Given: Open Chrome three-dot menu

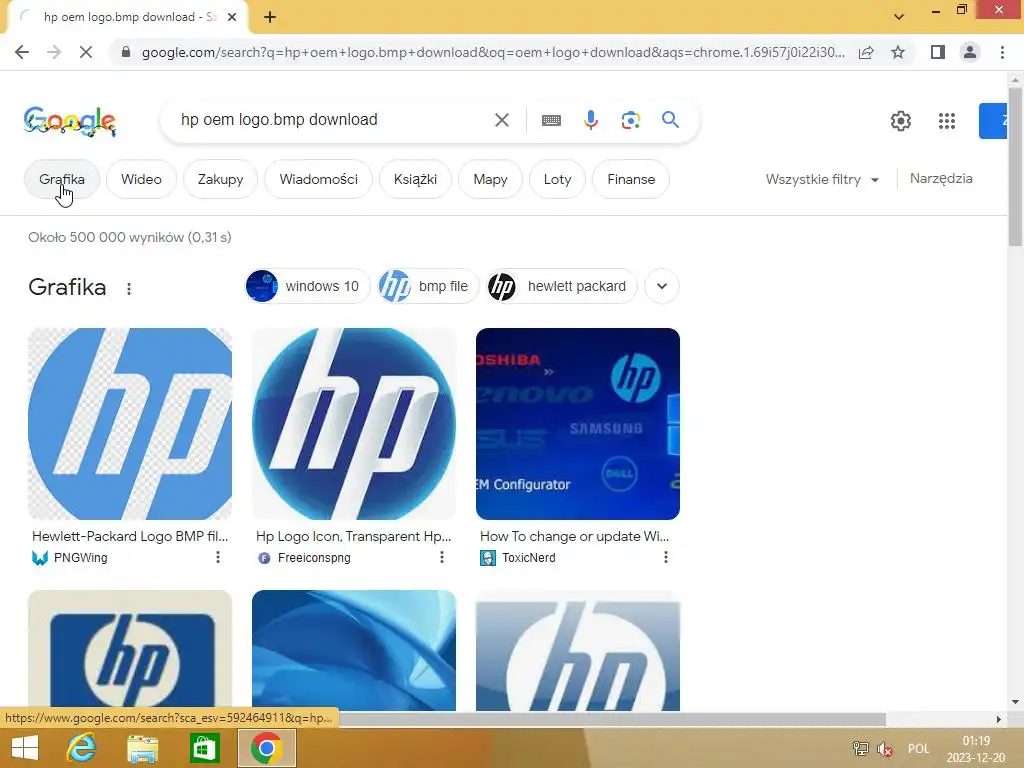Looking at the screenshot, I should [x=1002, y=52].
